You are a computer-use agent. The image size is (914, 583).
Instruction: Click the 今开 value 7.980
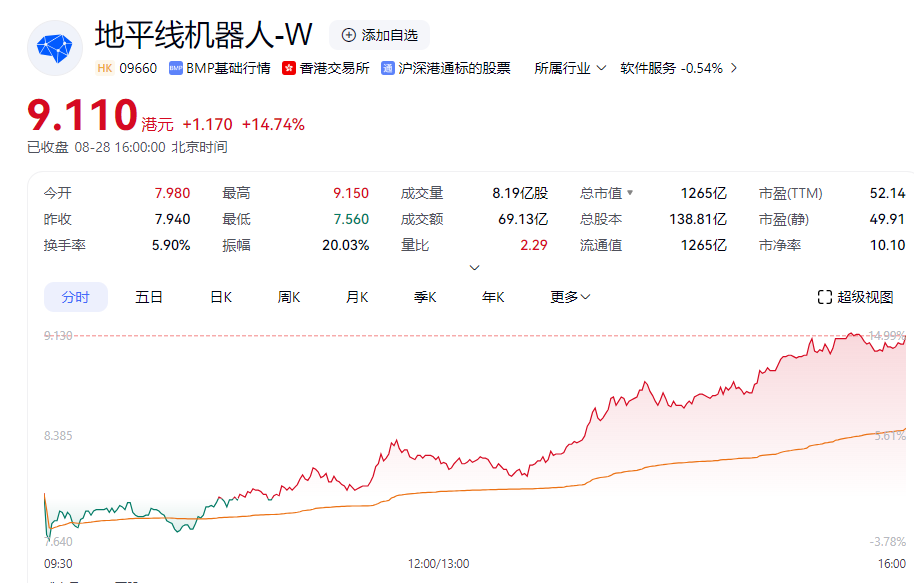click(172, 193)
